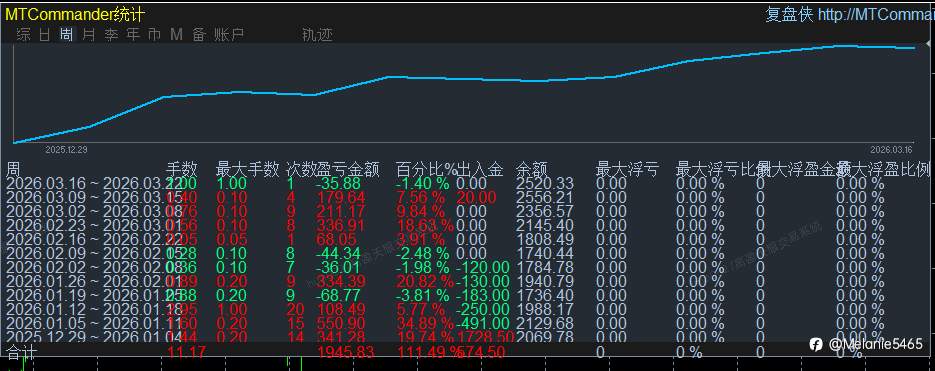
Task: Click the -491.00 withdrawal value
Action: tap(483, 323)
